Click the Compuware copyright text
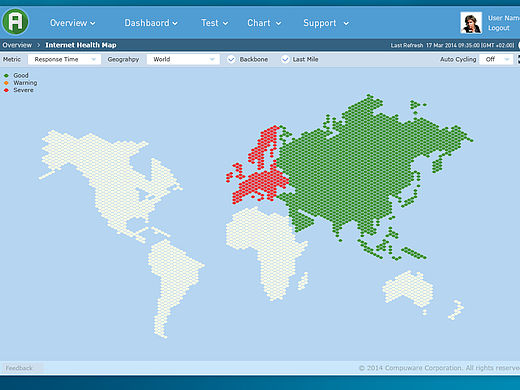Image resolution: width=520 pixels, height=390 pixels. point(439,368)
